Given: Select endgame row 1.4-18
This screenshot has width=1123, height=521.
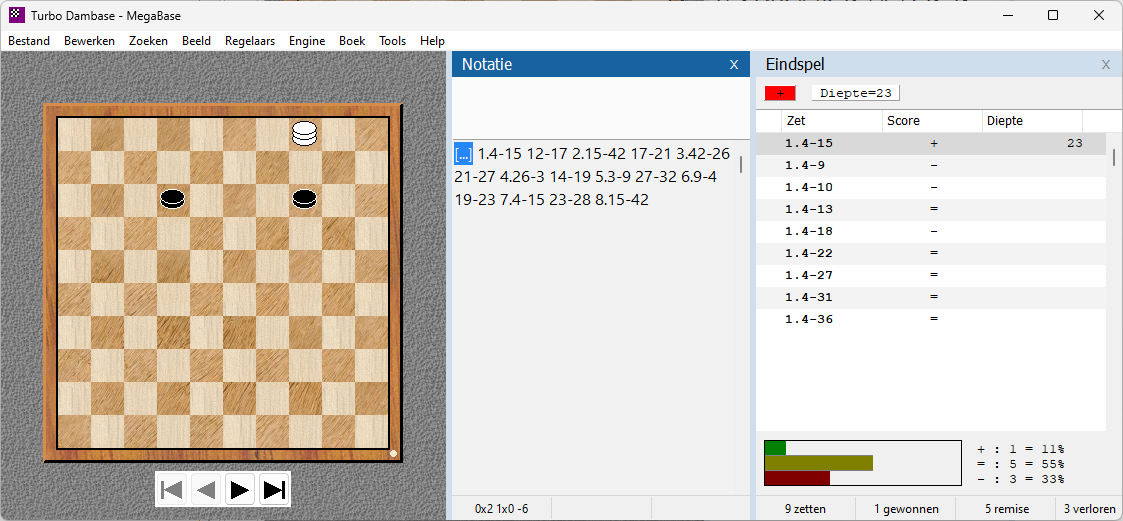Looking at the screenshot, I should click(931, 231).
